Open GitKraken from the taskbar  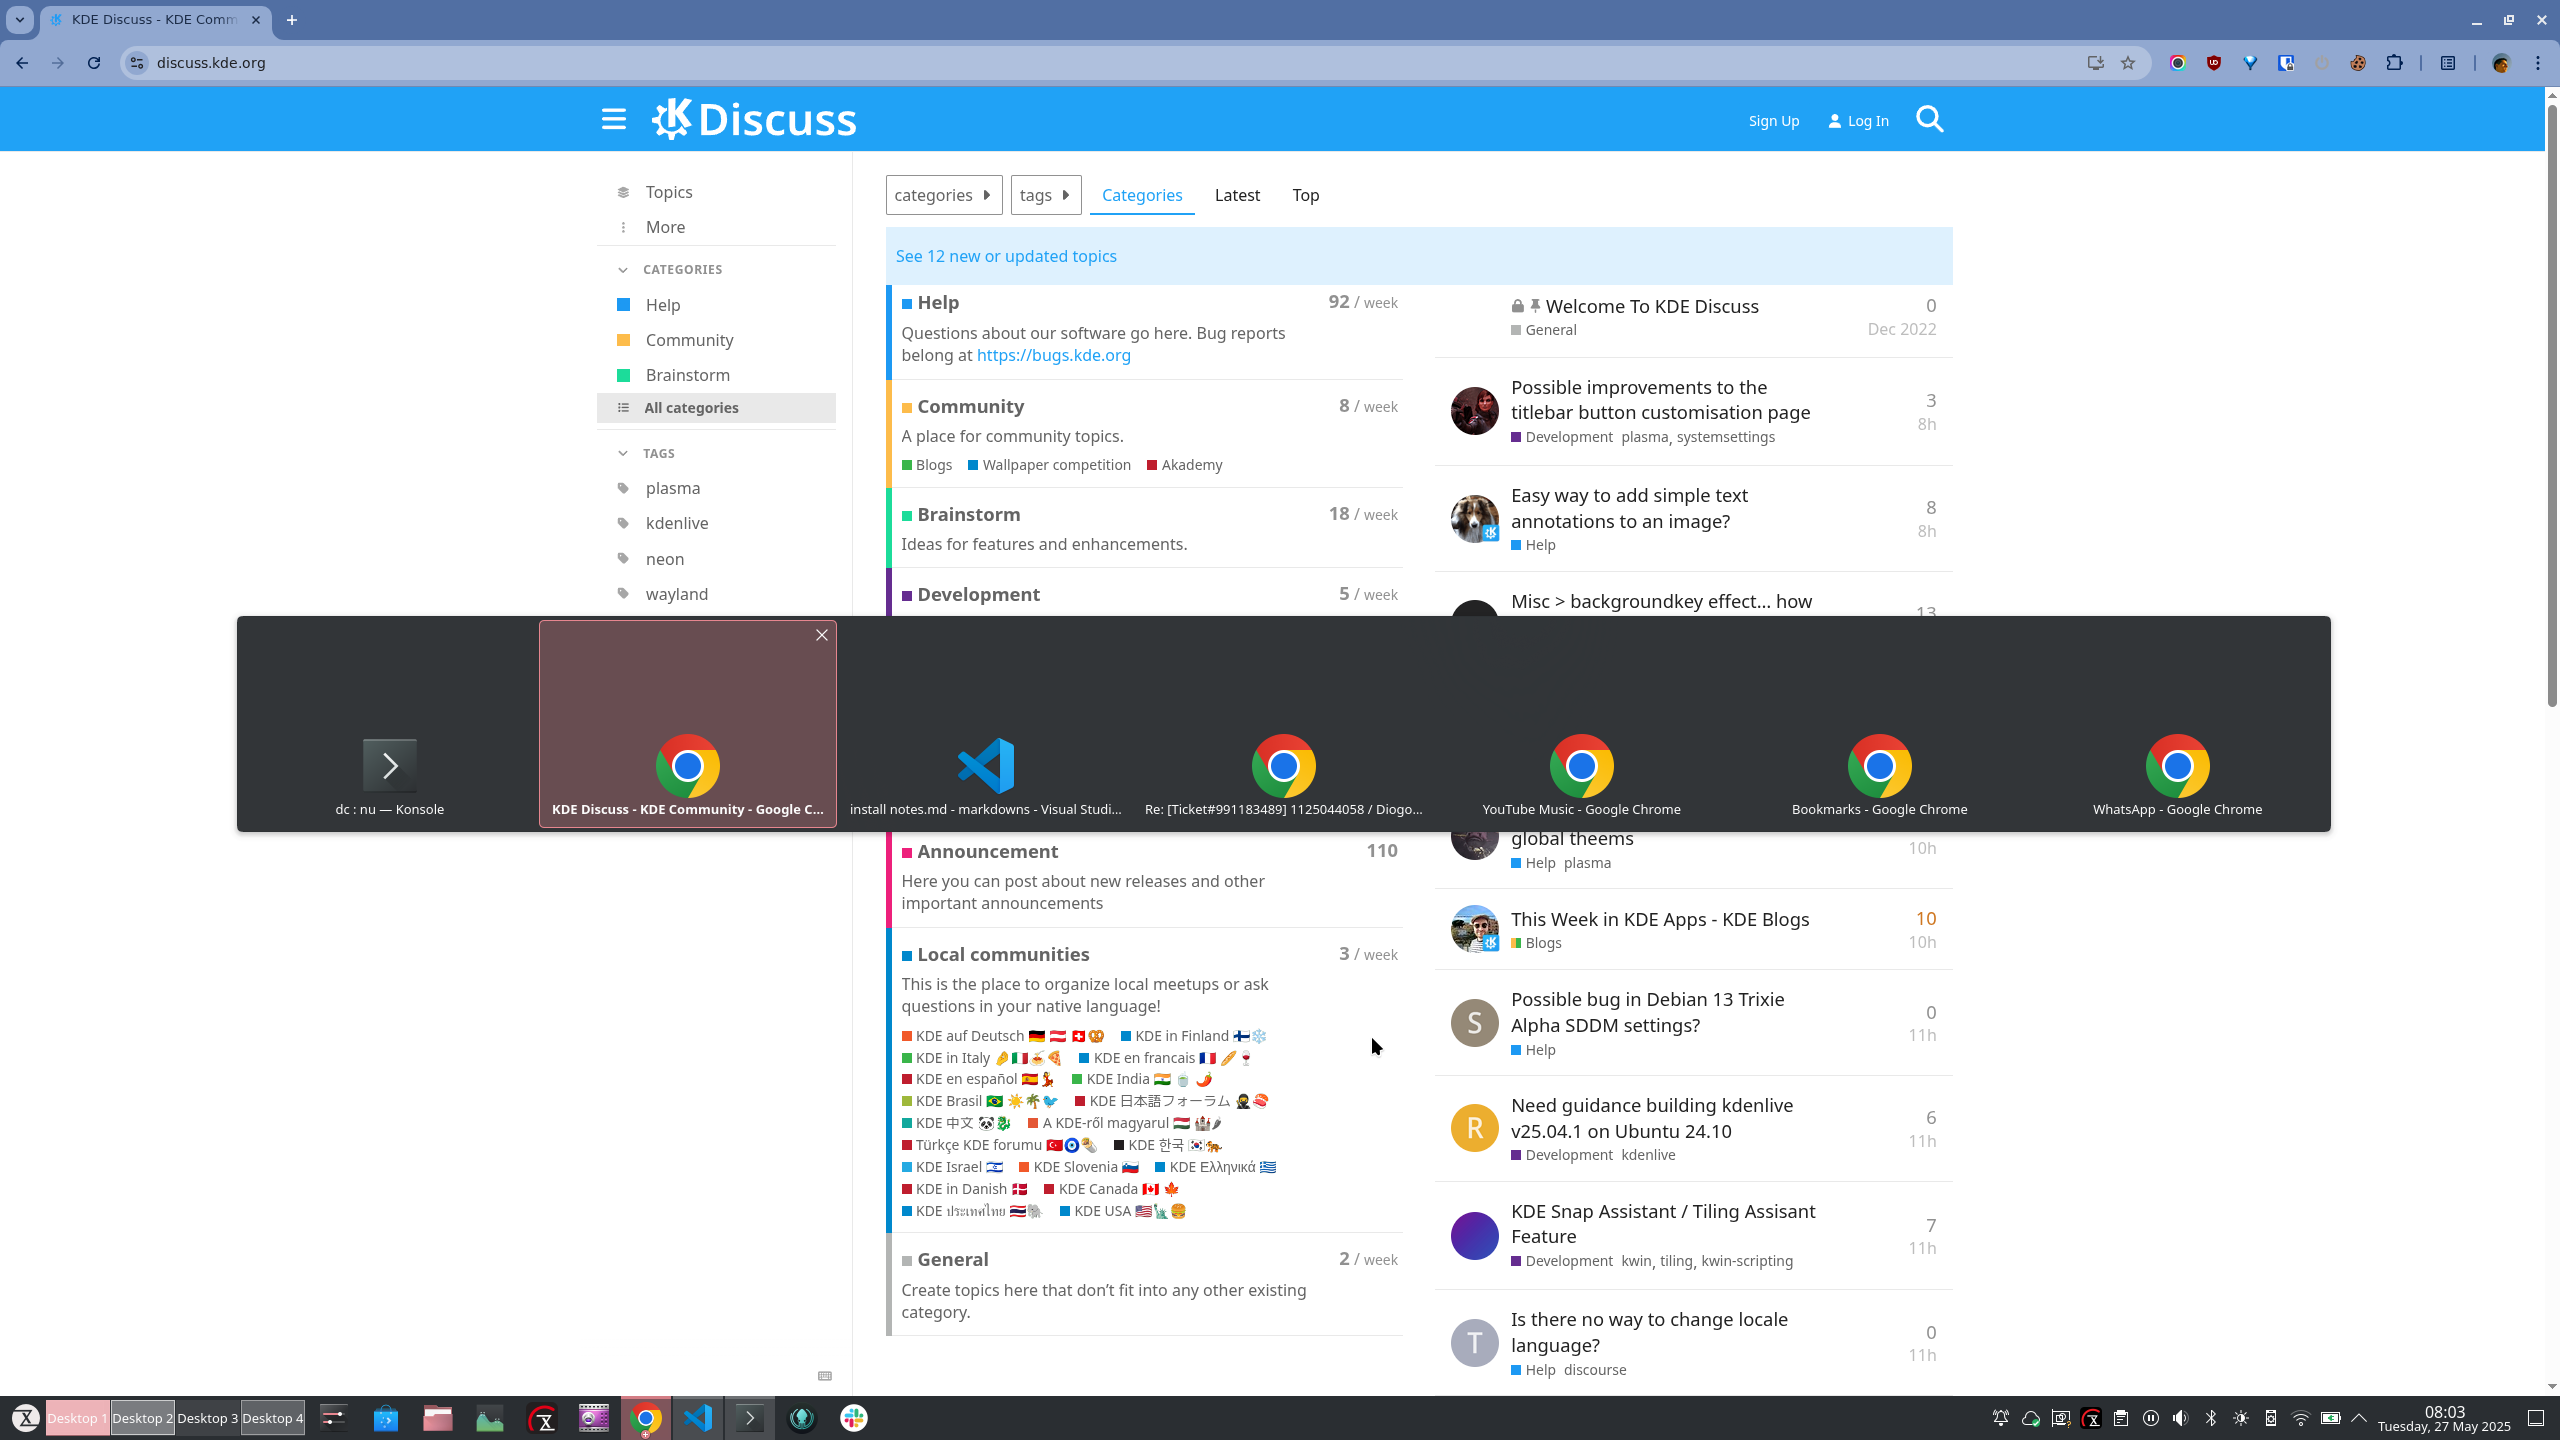coord(802,1418)
